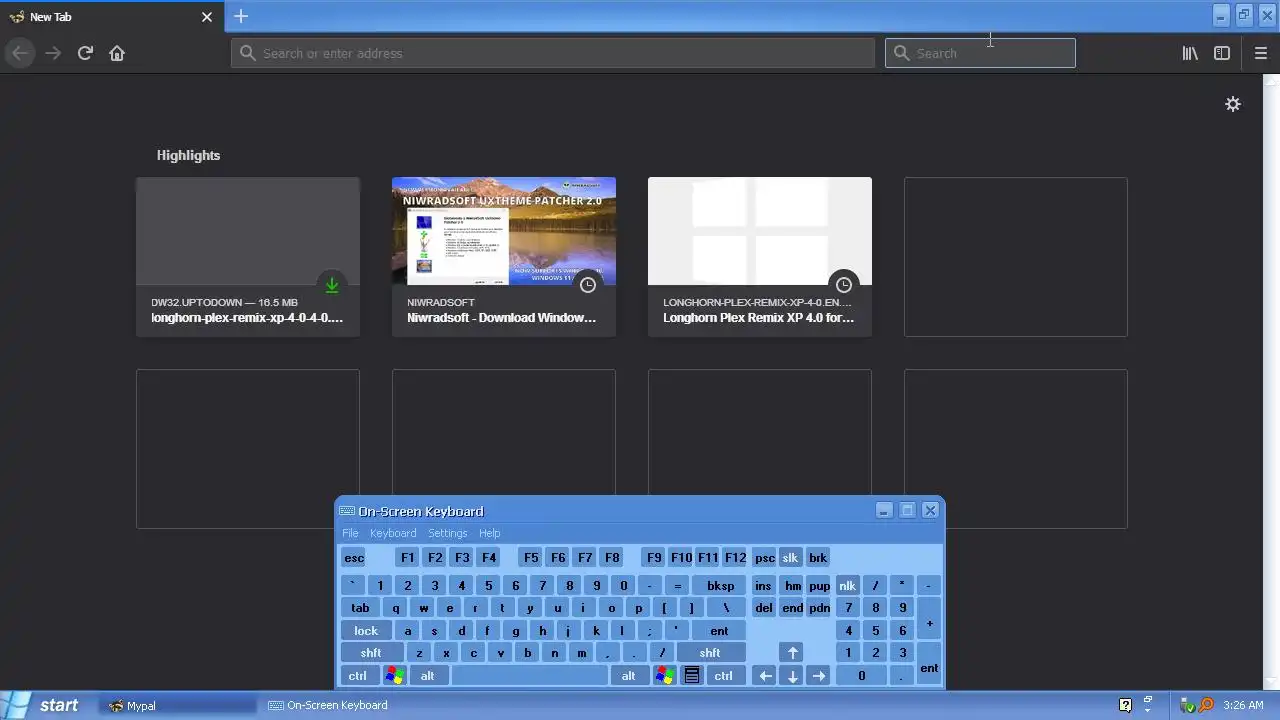Image resolution: width=1280 pixels, height=720 pixels.
Task: Open the longhorn-plex-remix-xp-4-0-4-0 download card
Action: click(x=248, y=257)
